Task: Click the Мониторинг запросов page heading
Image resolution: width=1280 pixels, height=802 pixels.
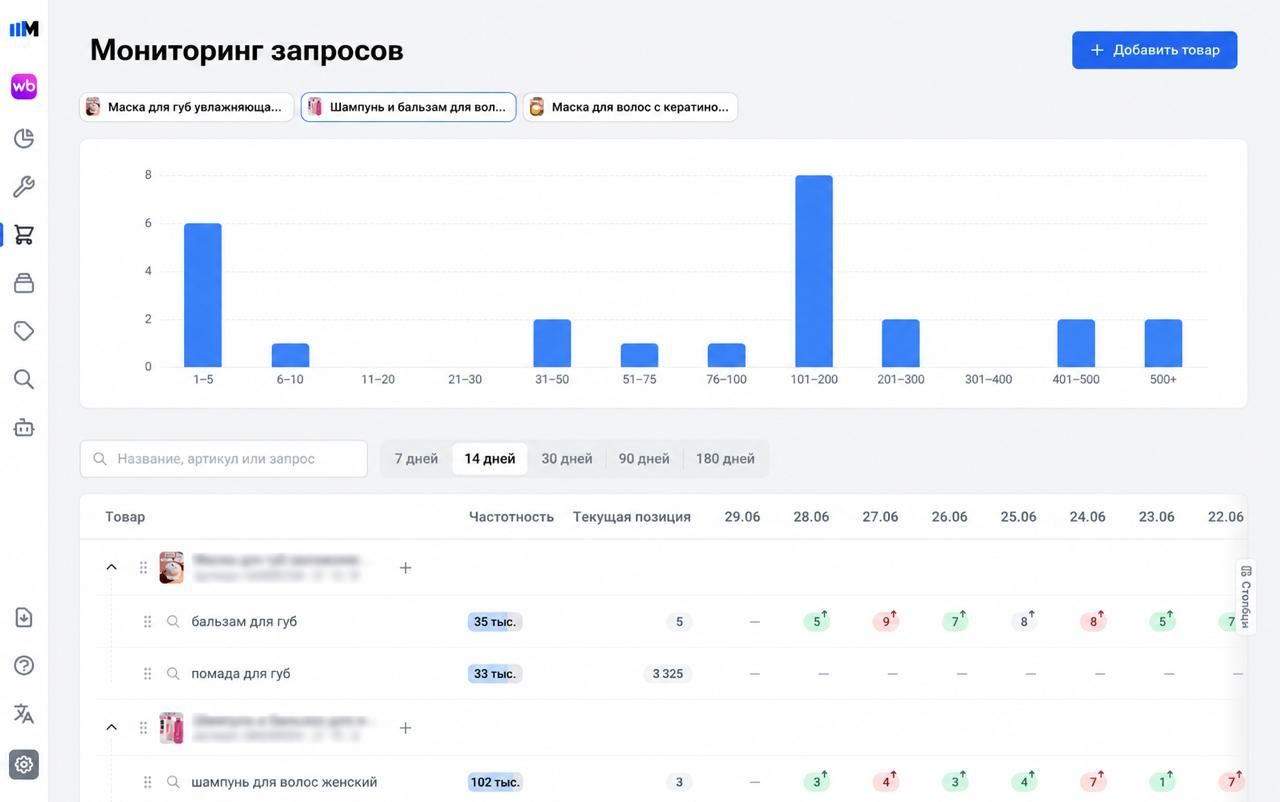Action: [x=247, y=50]
